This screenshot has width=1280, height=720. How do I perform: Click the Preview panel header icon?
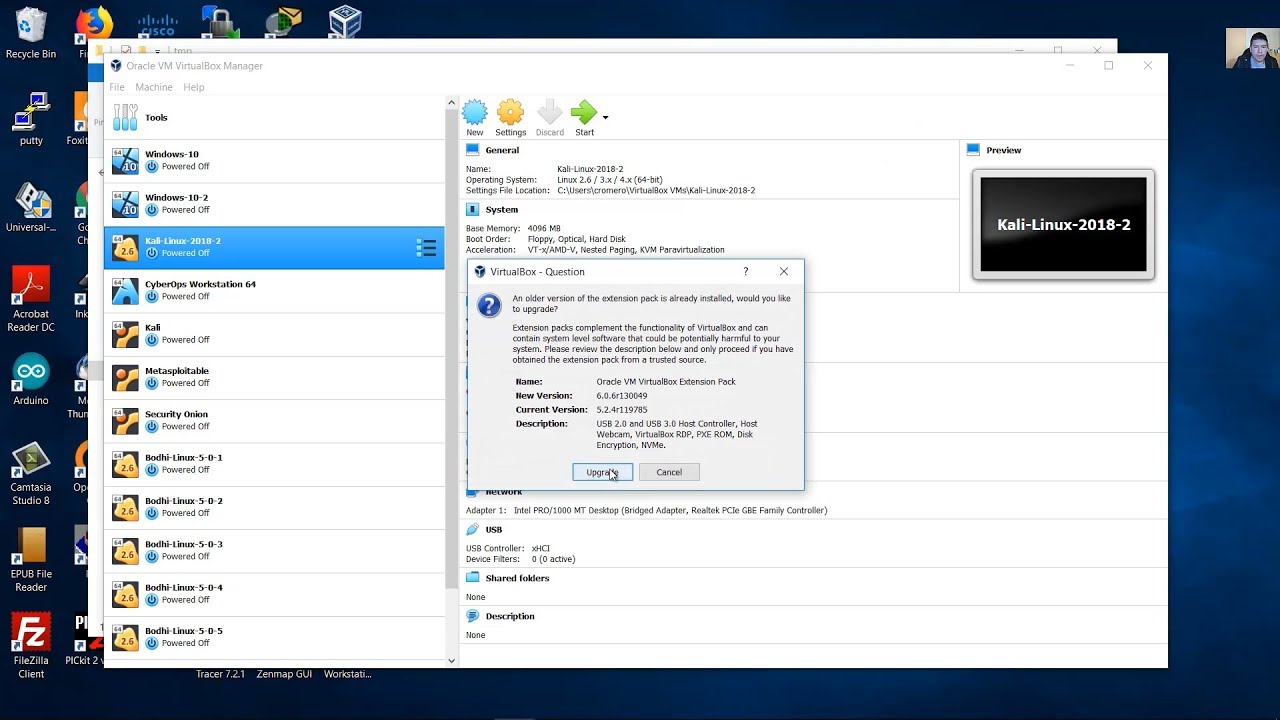tap(974, 150)
